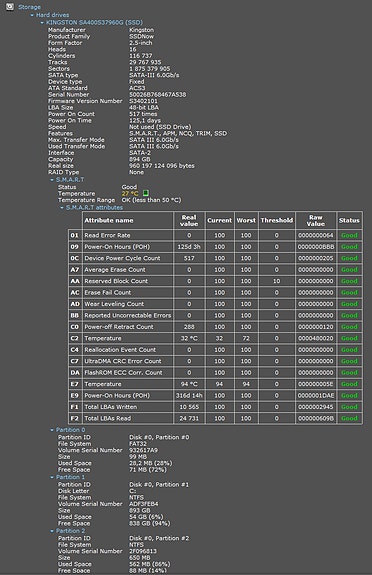This screenshot has width=372, height=575.
Task: Click raw value 000000BBB cell
Action: (x=316, y=247)
